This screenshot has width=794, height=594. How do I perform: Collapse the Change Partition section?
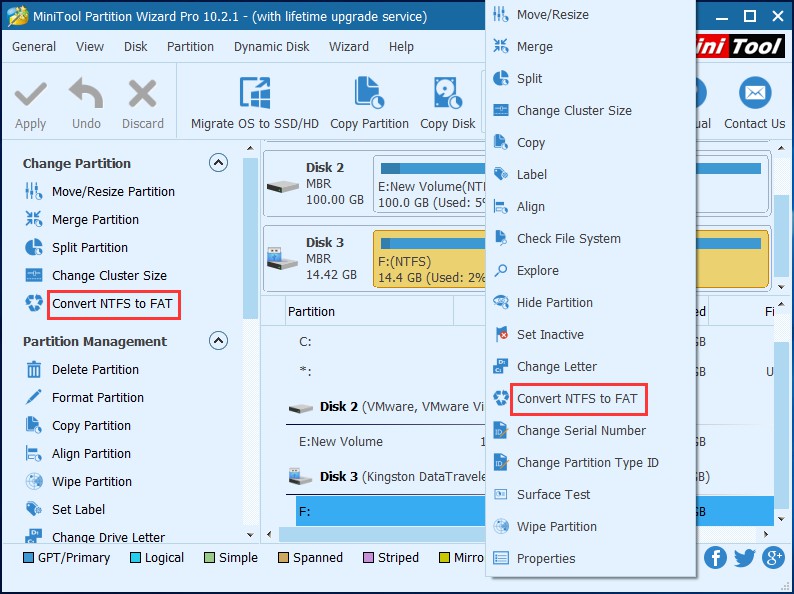point(218,163)
